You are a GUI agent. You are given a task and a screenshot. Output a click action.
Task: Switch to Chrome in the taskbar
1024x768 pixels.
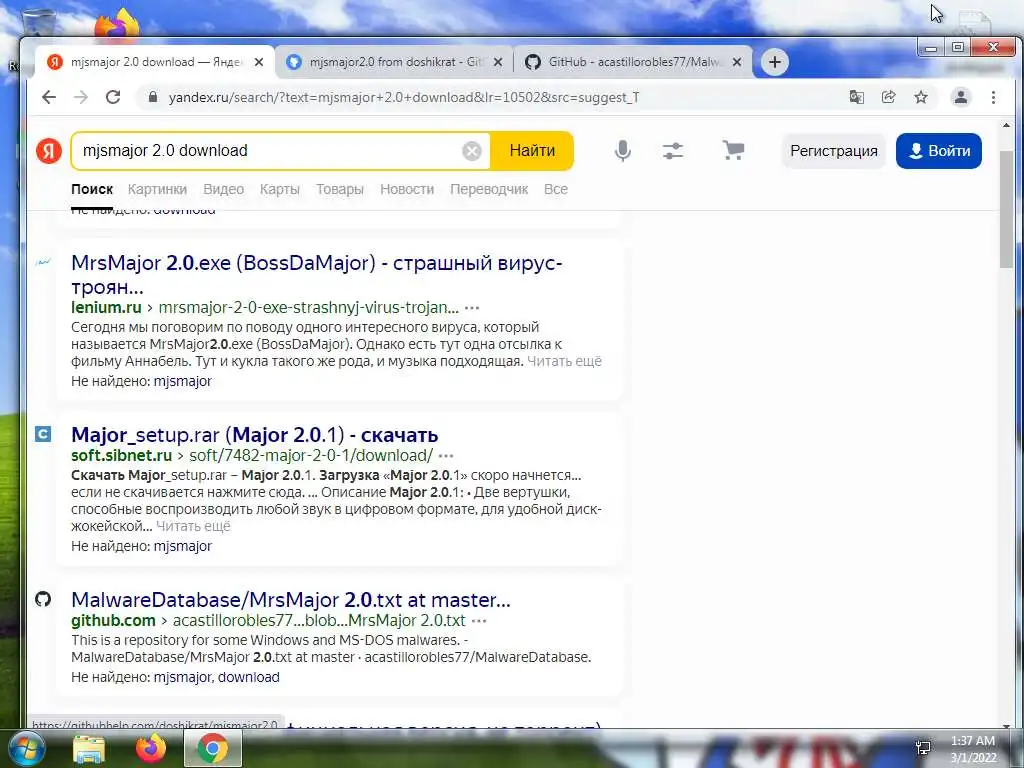point(213,748)
